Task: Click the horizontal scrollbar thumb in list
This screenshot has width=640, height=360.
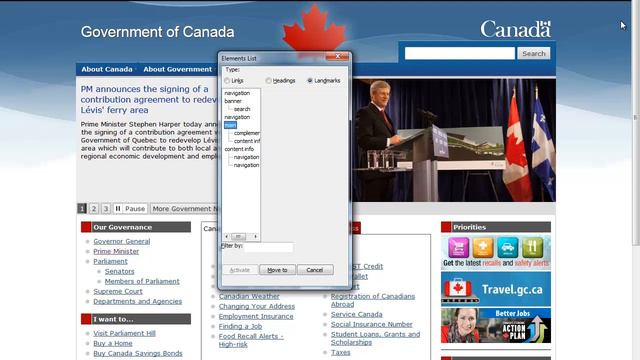Action: click(238, 236)
